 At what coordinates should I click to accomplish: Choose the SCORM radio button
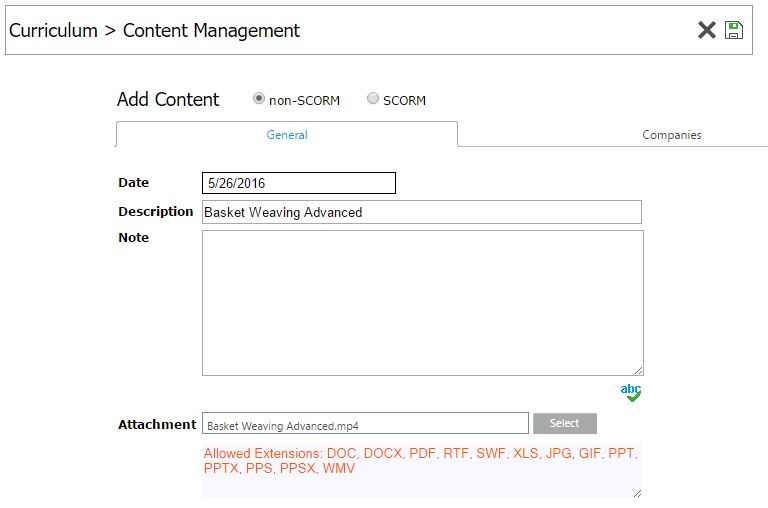point(373,99)
